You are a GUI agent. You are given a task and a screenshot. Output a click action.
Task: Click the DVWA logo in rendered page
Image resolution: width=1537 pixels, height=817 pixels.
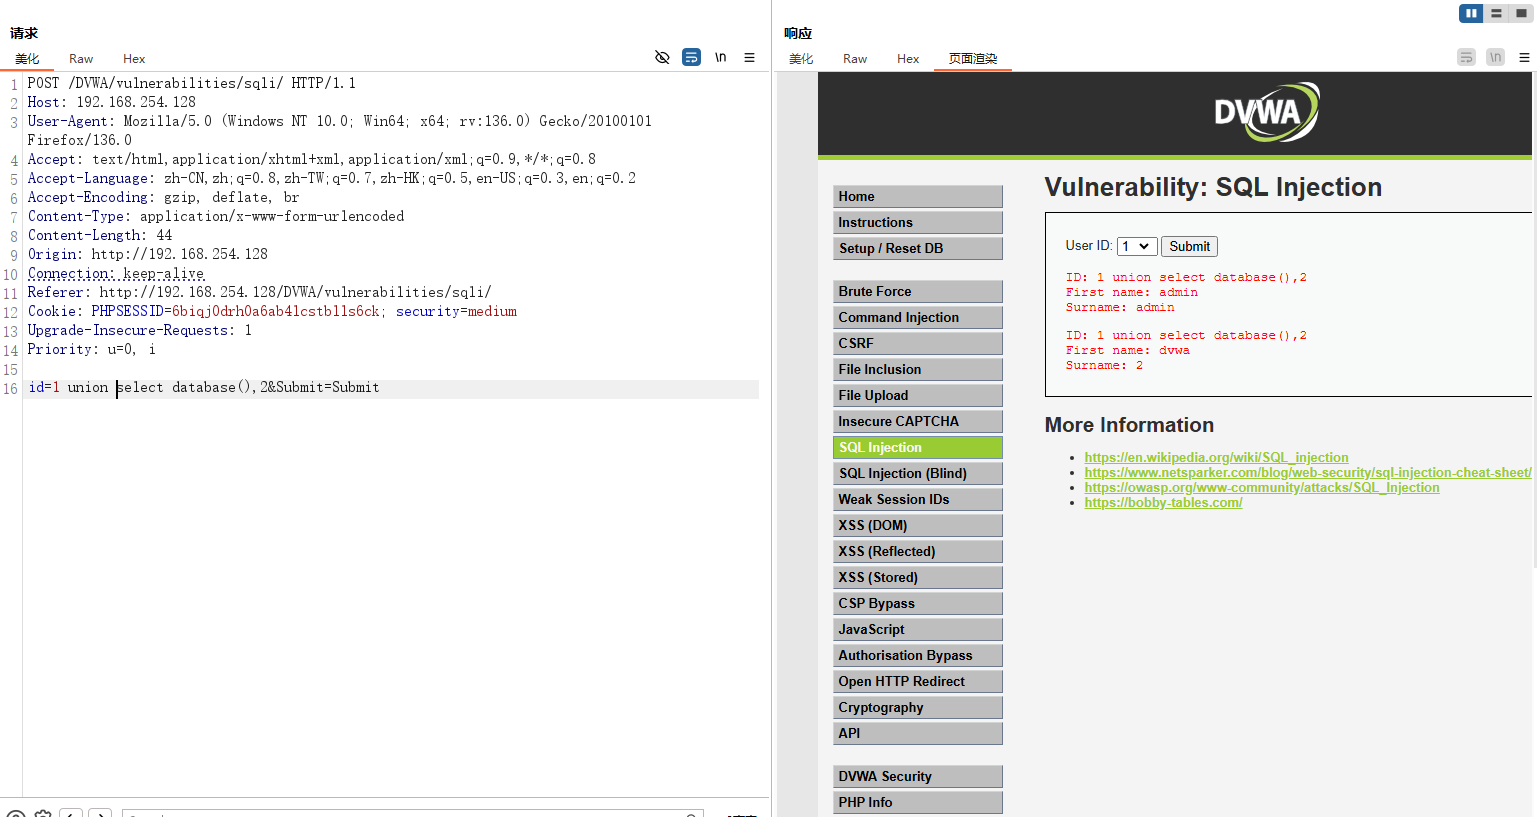coord(1266,112)
